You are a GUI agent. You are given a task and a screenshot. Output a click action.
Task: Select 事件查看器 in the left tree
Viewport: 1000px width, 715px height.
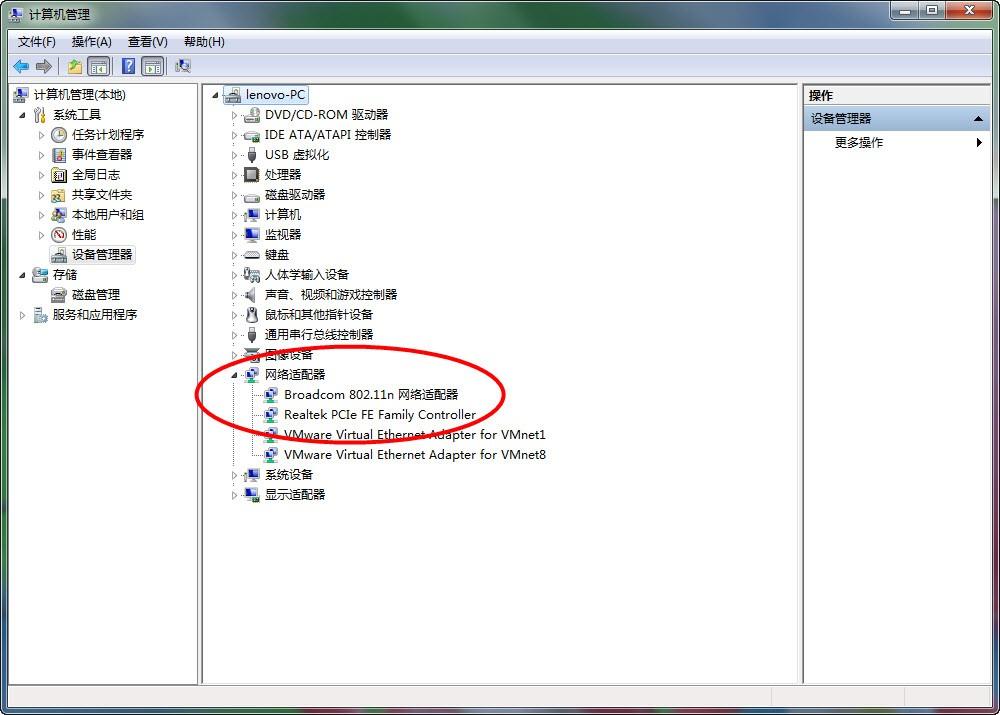(x=101, y=155)
